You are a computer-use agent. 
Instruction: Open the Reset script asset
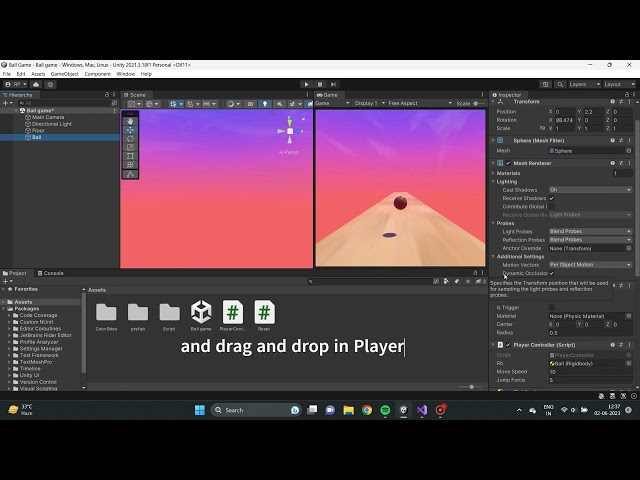point(264,316)
